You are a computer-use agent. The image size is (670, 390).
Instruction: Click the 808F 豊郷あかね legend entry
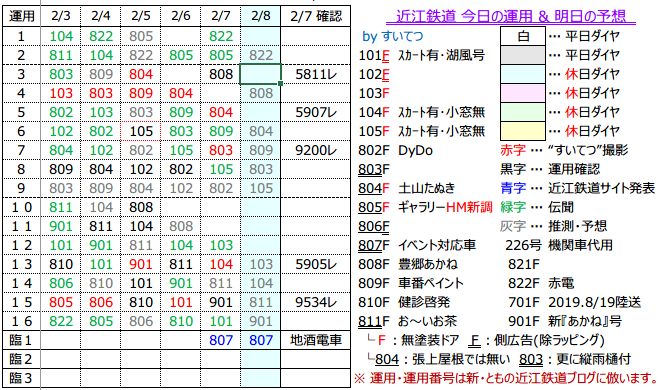tap(408, 264)
